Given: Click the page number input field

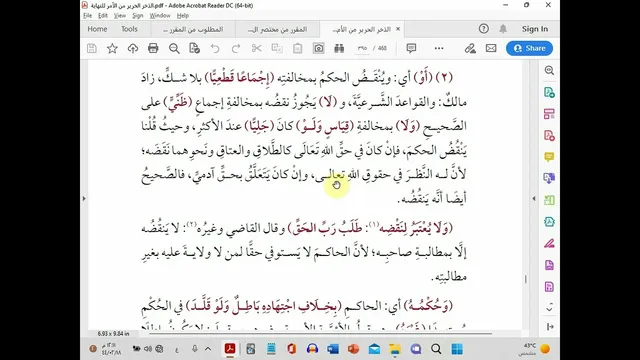Looking at the screenshot, I should (x=362, y=48).
